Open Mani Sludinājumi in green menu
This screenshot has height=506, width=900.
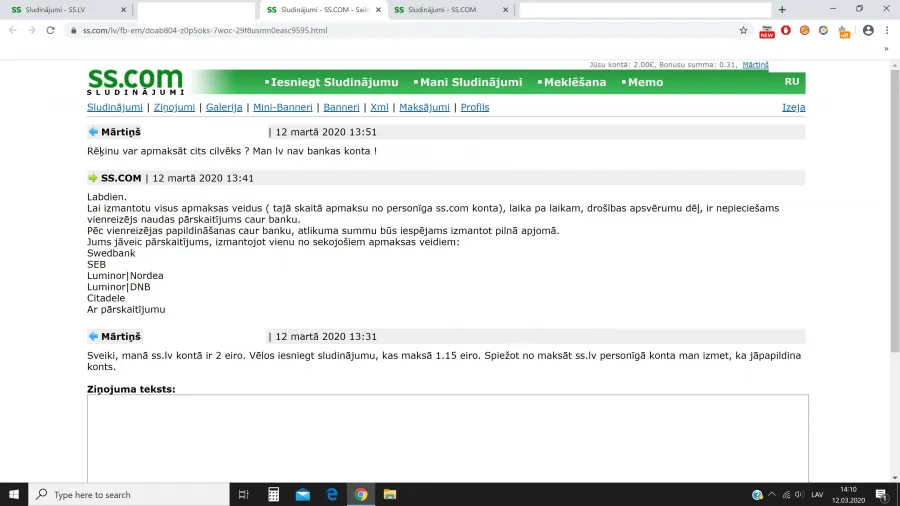tap(471, 82)
